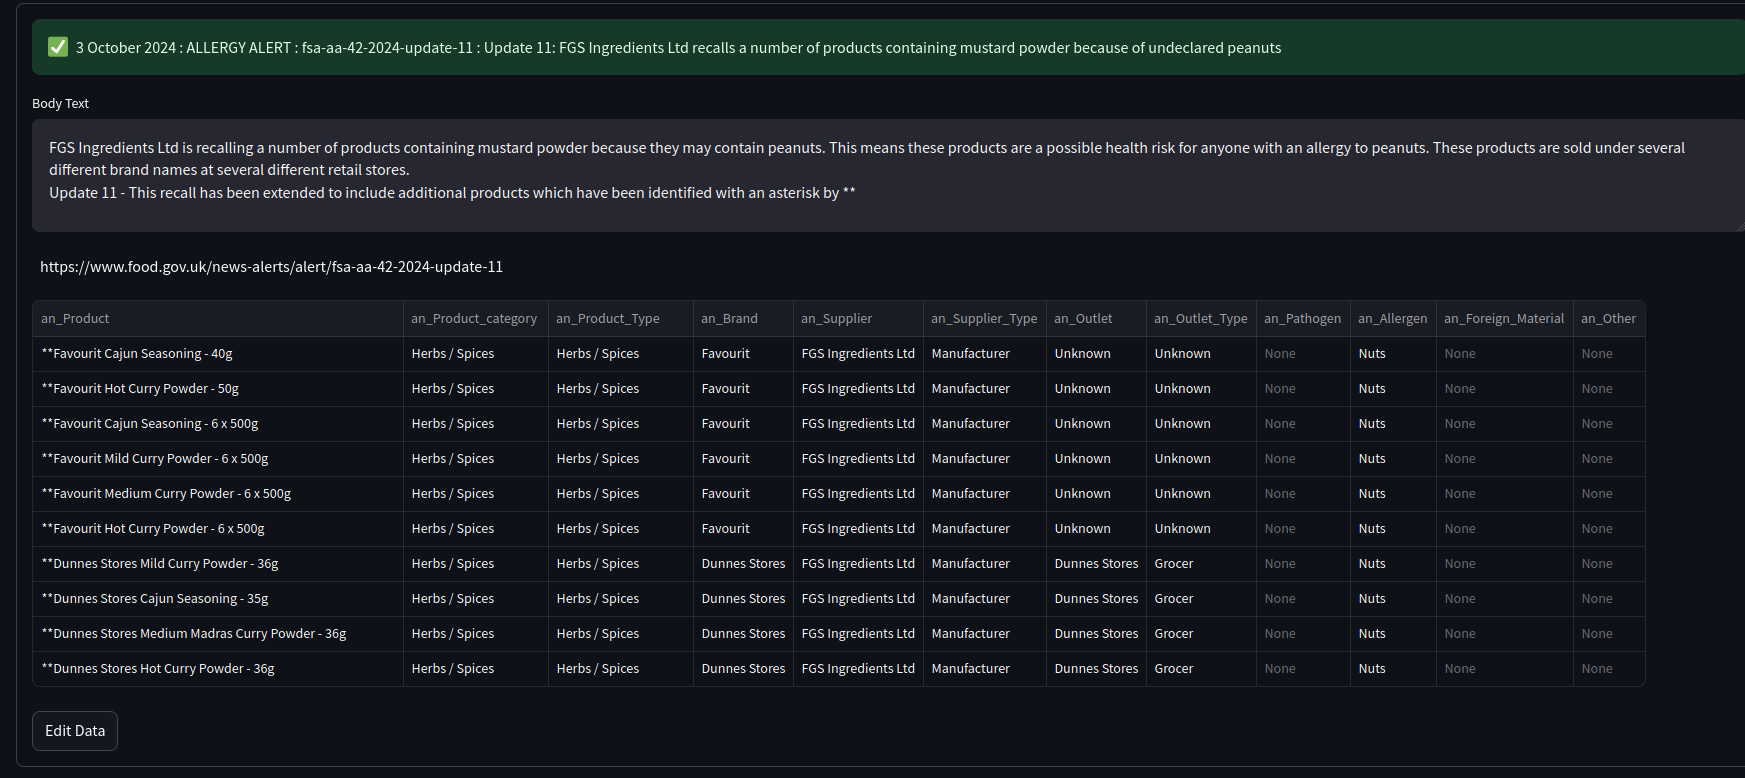Select the Dunnes Stores Medium Madras Curry cell
The width and height of the screenshot is (1745, 778).
click(194, 634)
